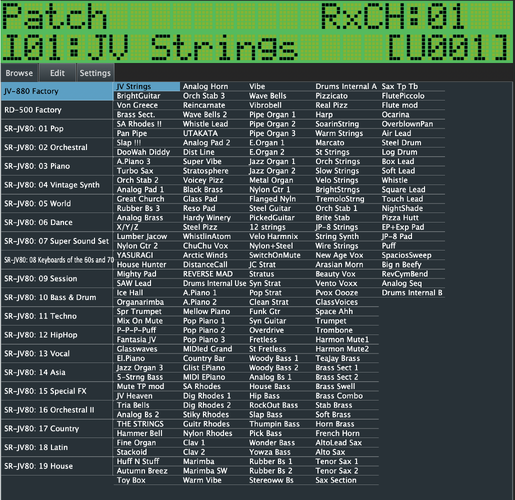Choose SR-JV80: 15 Special FX bank
The width and height of the screenshot is (515, 500).
[57, 391]
